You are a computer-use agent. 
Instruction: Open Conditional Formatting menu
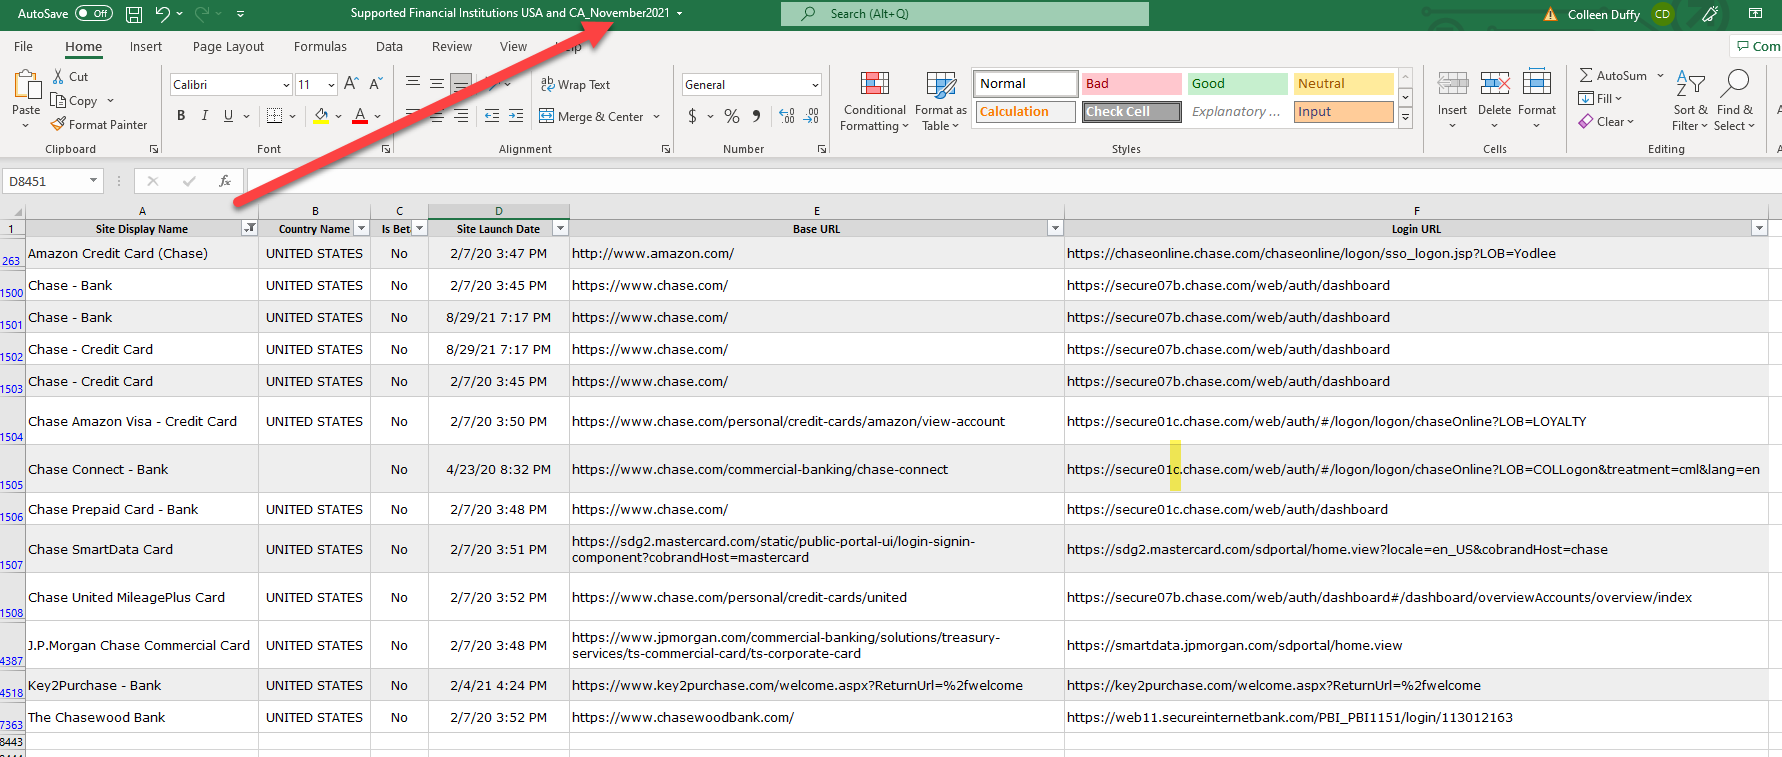coord(875,101)
